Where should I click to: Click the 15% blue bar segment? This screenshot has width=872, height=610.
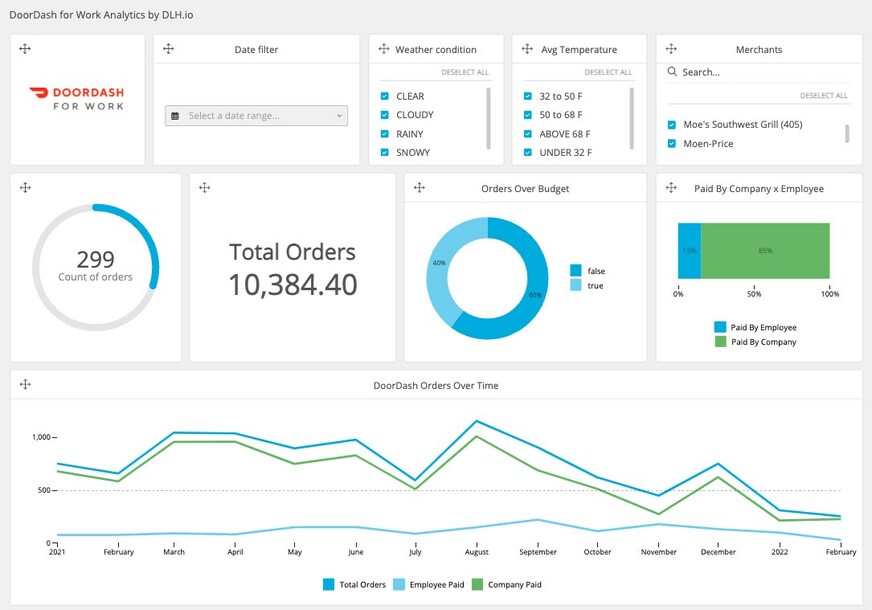[690, 251]
